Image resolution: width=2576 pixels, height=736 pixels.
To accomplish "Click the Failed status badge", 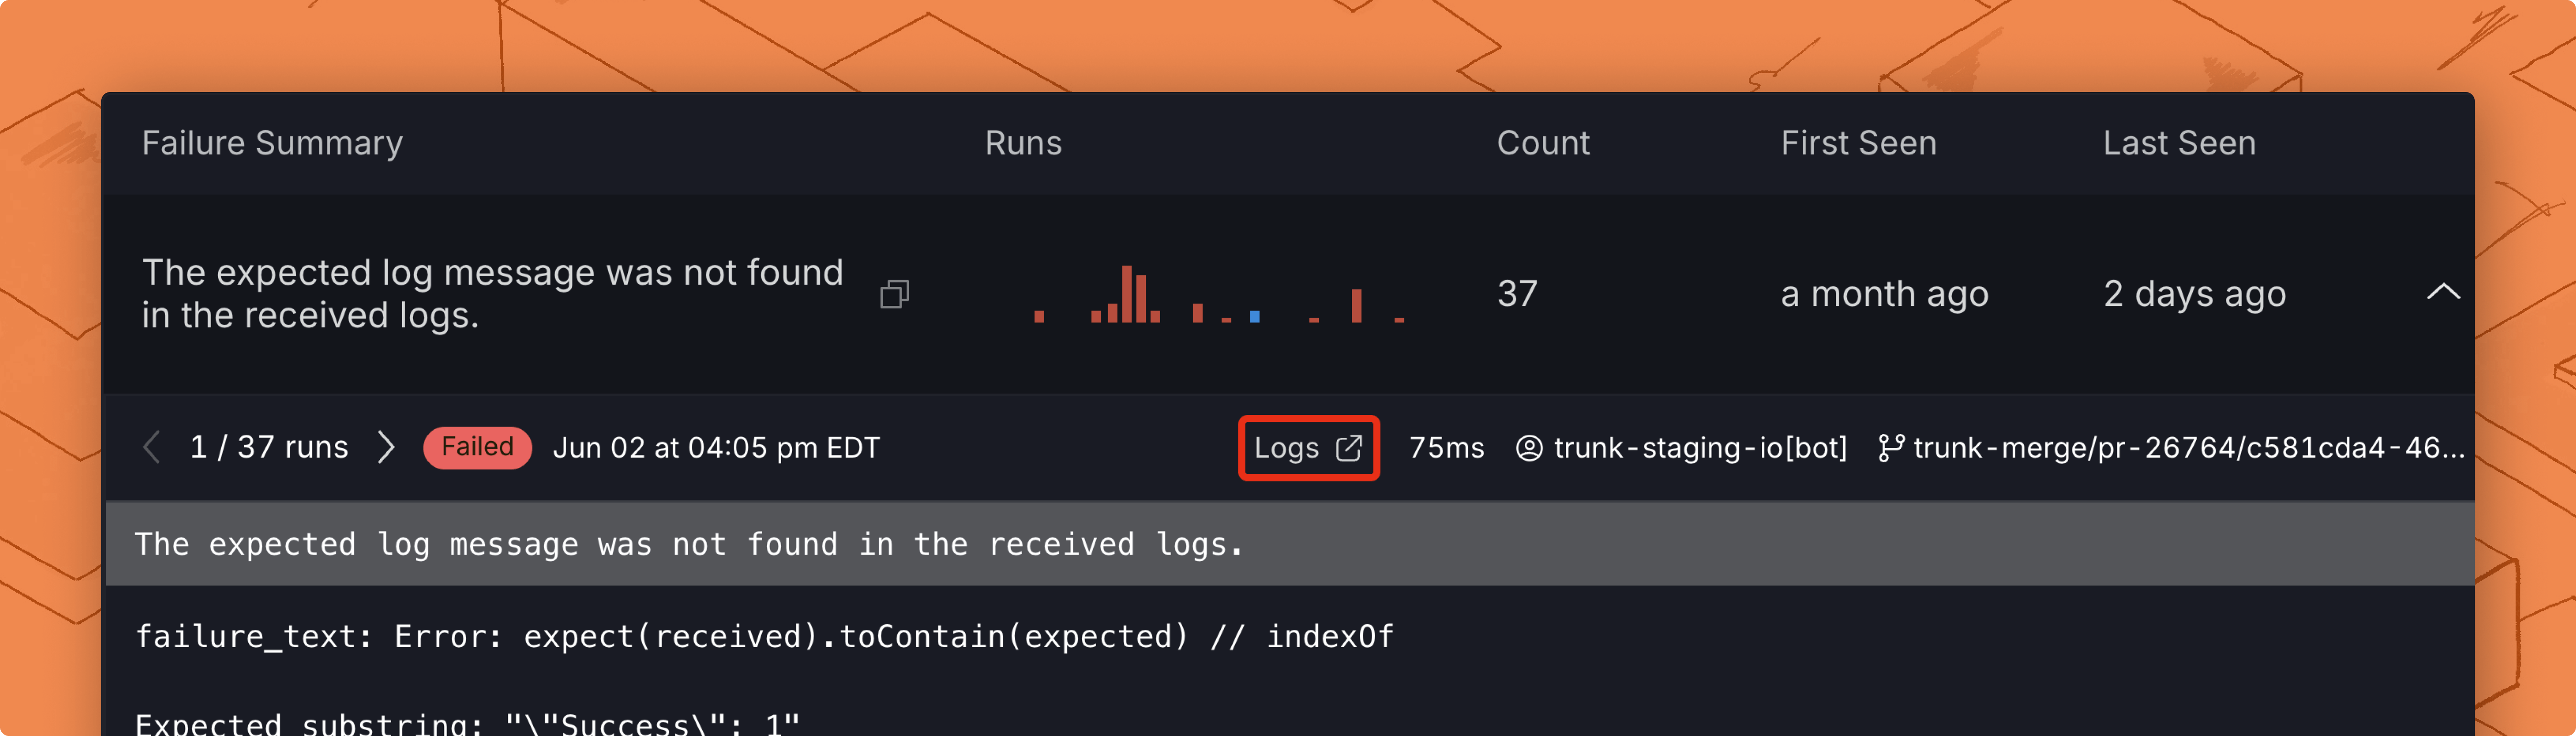I will (477, 447).
